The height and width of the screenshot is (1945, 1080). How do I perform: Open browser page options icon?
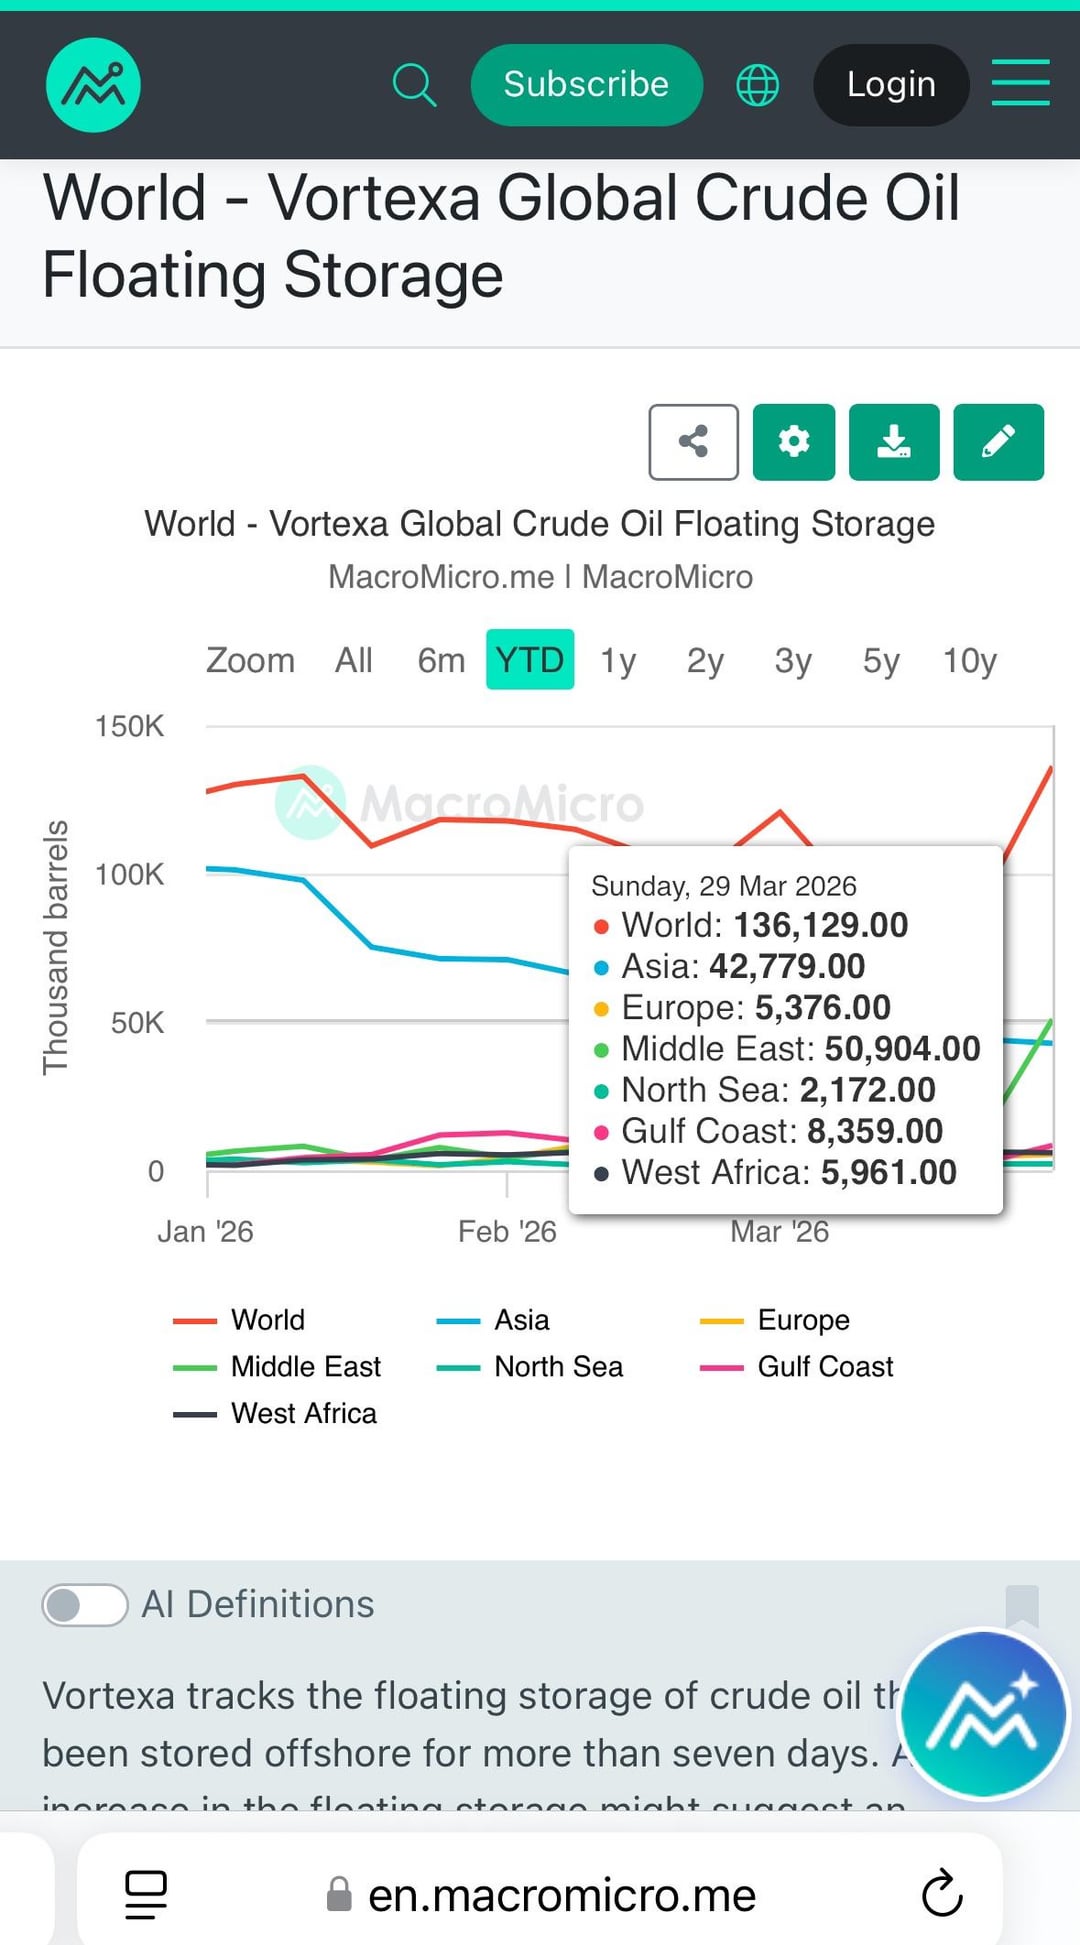point(146,1894)
